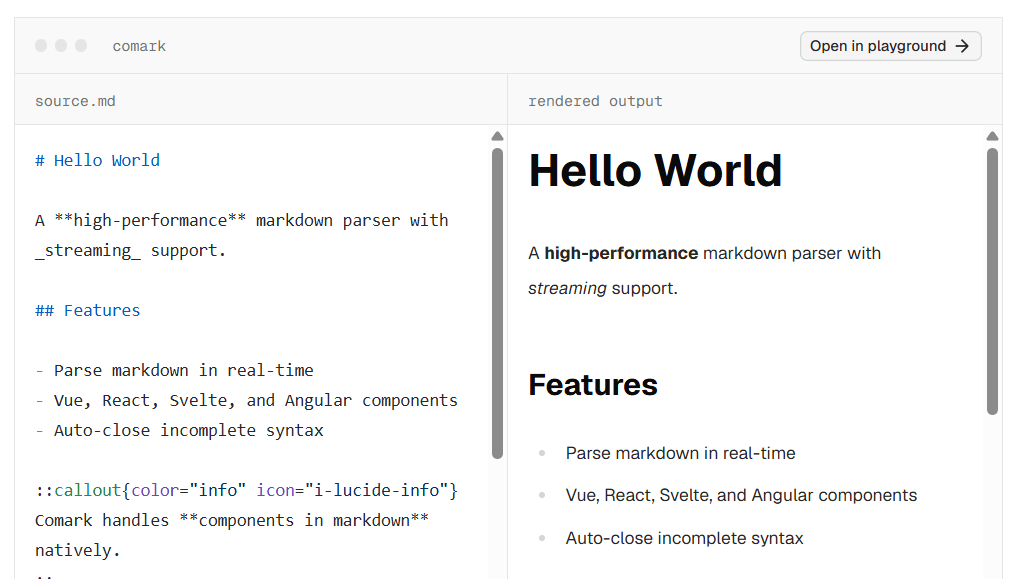Screen dimensions: 1016x579
Task: Click '- Auto-close incomplete syntax' source line
Action: click(179, 431)
